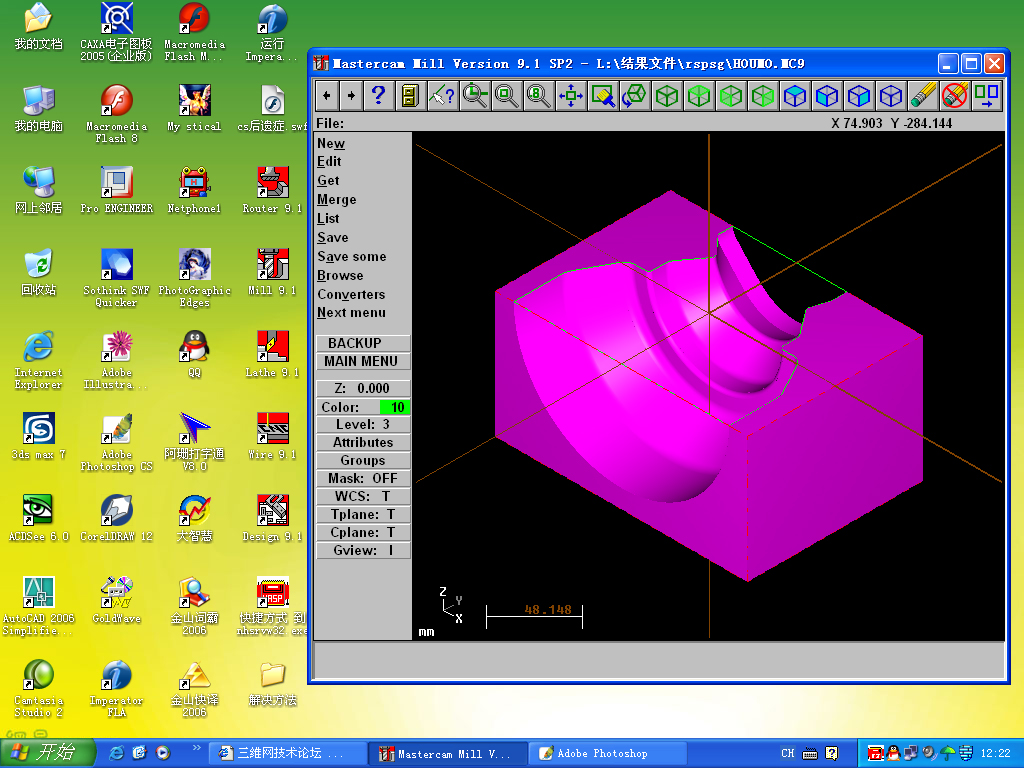The width and height of the screenshot is (1024, 768).
Task: Return to MAIN MENU
Action: coord(363,361)
